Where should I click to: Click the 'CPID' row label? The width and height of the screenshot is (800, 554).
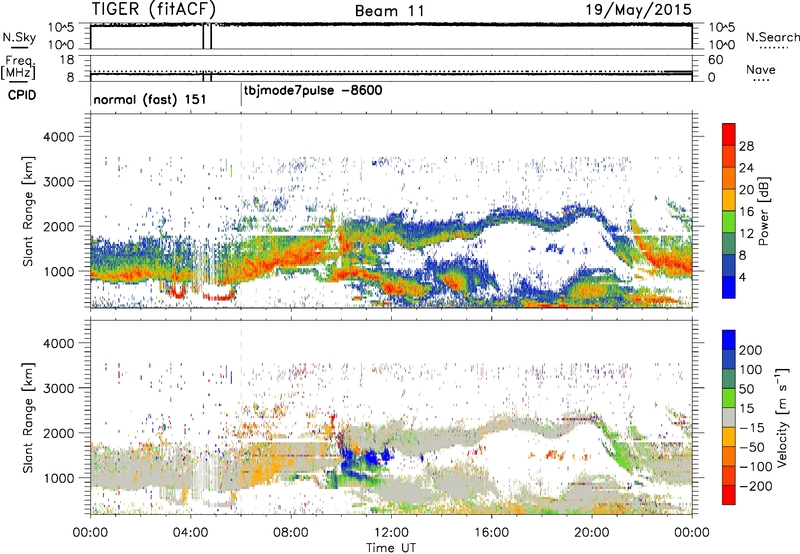[x=22, y=95]
